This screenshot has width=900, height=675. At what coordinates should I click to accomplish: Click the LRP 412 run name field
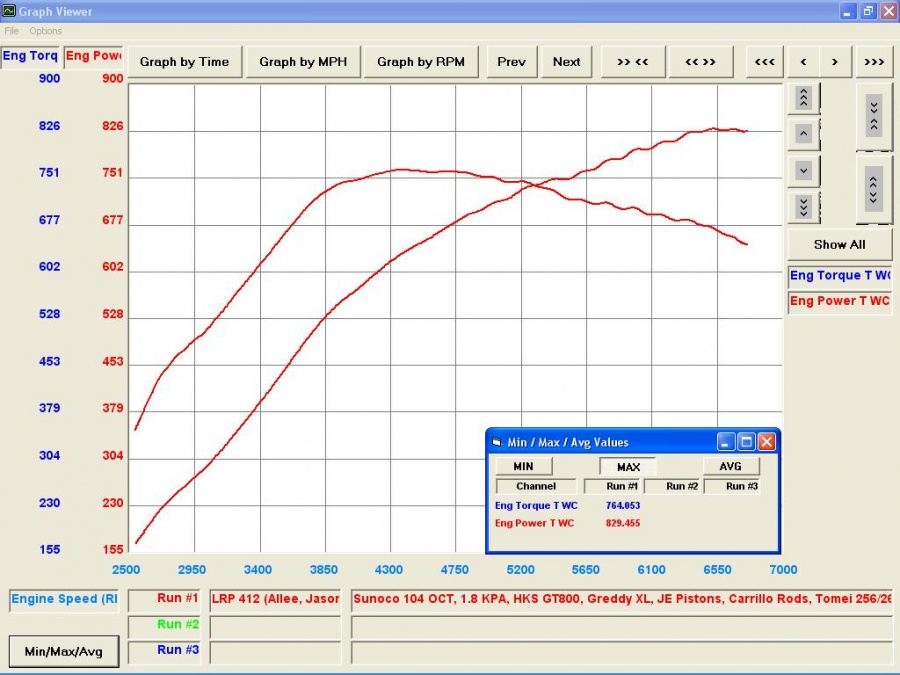coord(275,599)
